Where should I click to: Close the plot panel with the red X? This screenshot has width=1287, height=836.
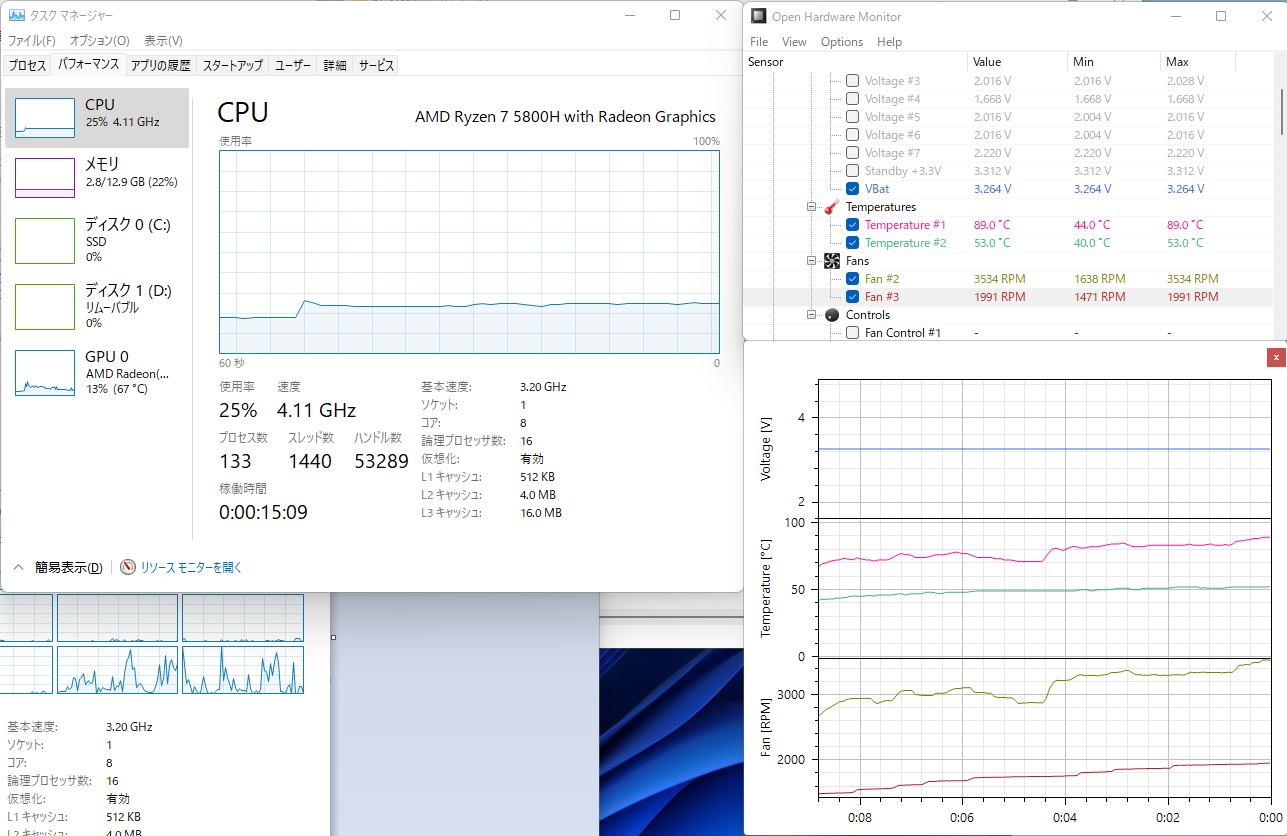pos(1275,357)
